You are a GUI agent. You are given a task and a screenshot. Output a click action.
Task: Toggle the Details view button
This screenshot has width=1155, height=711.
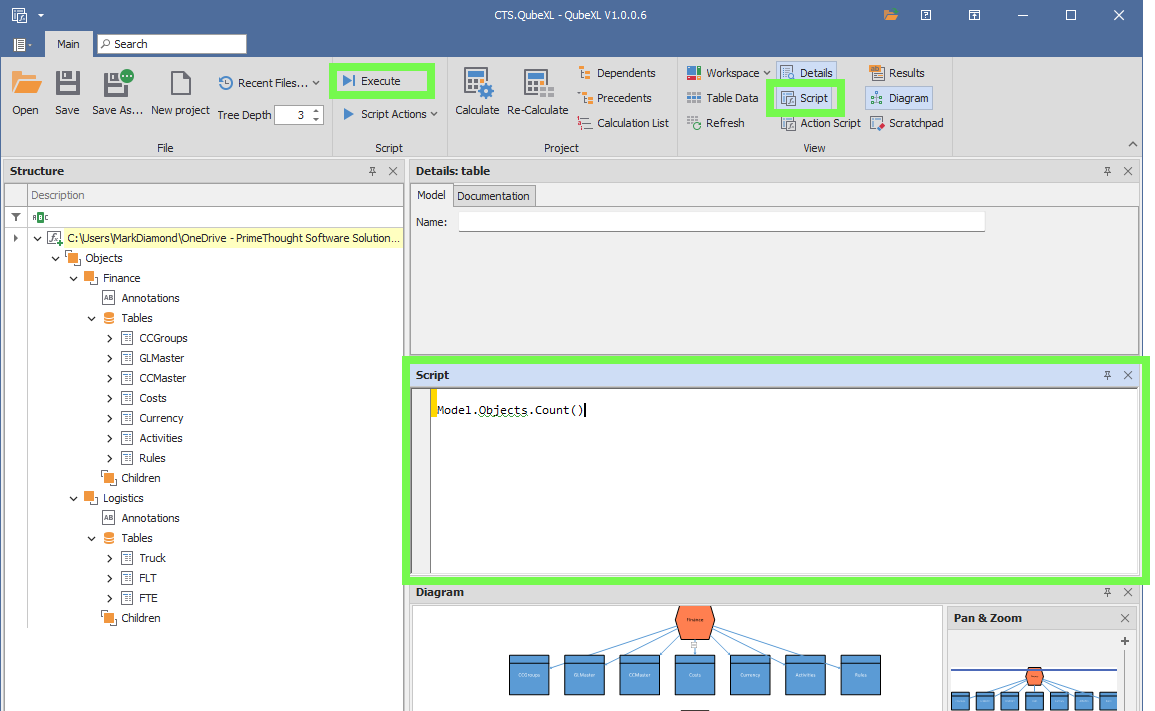806,73
